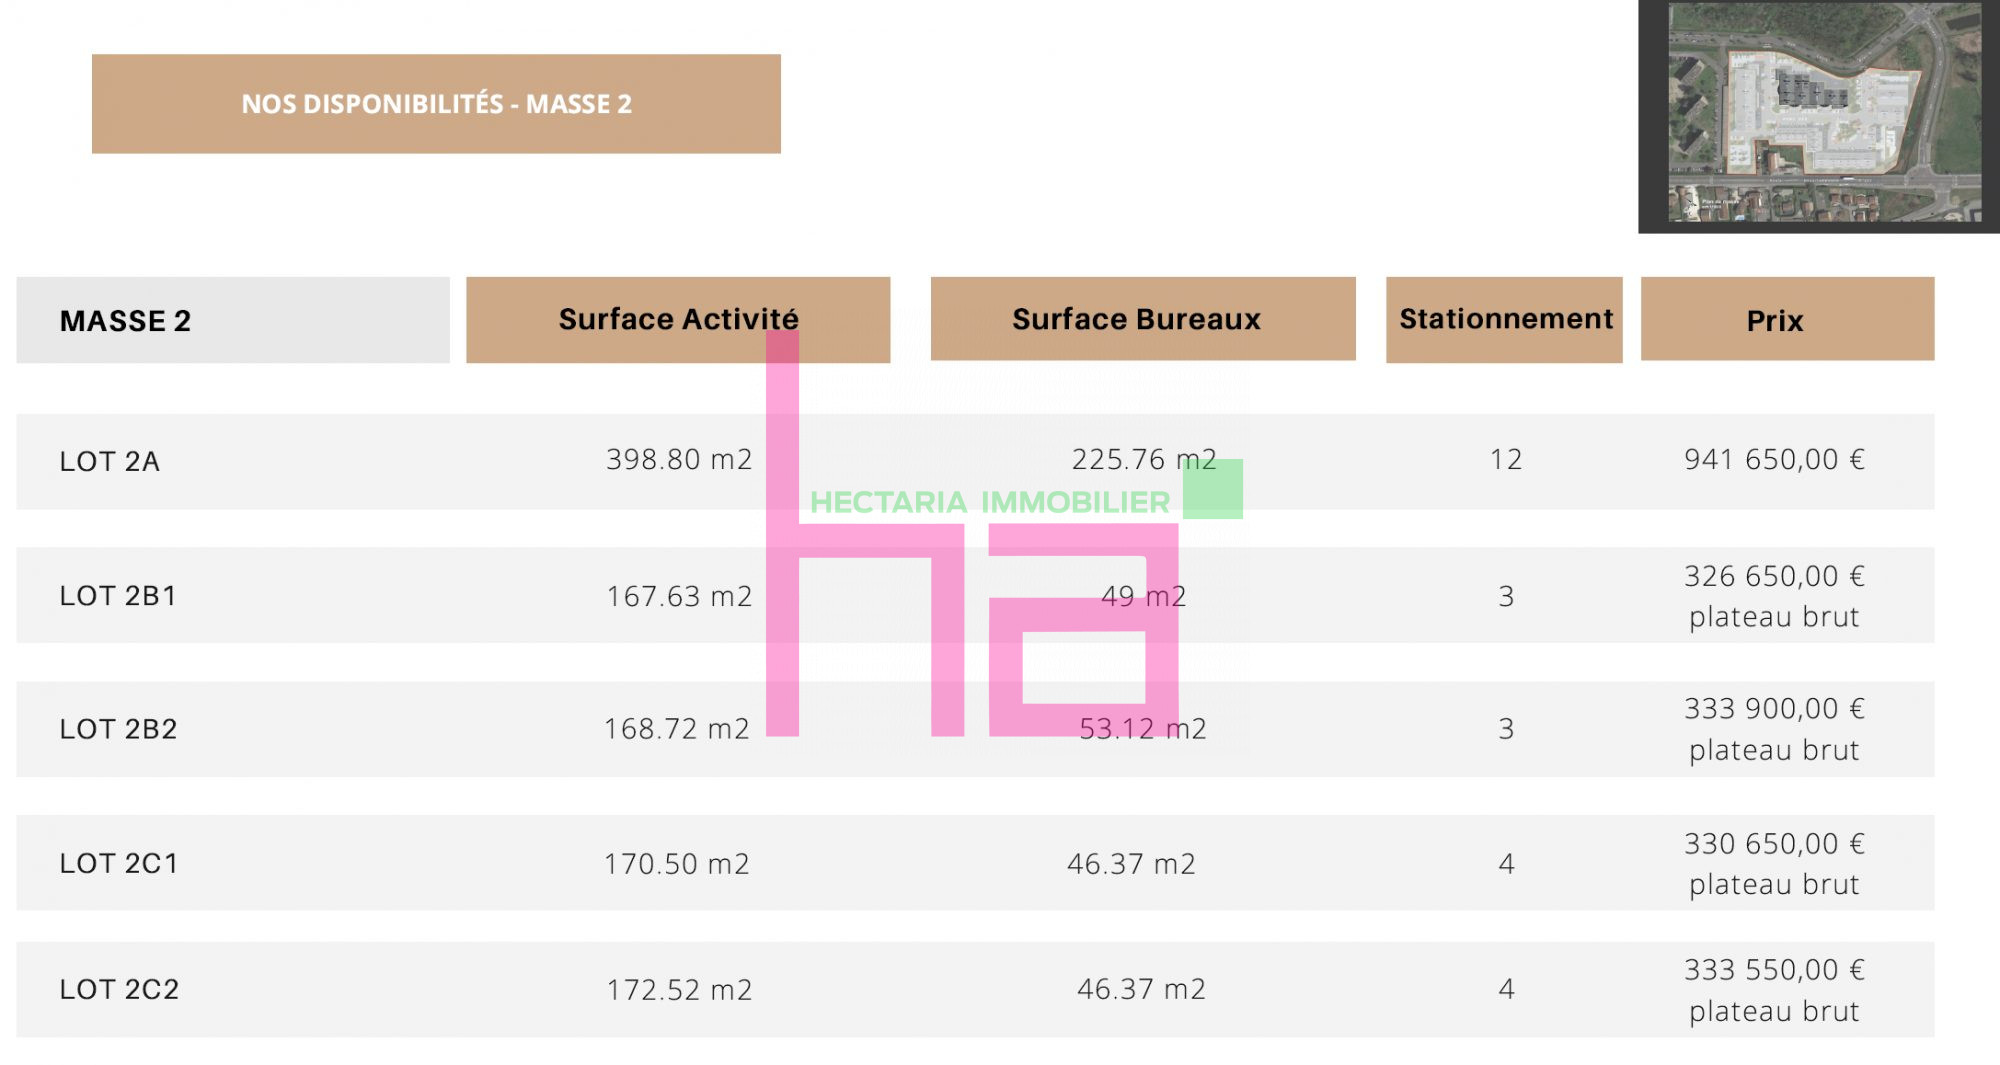
Task: Select the LOT 2B2 row label
Action: click(x=118, y=729)
